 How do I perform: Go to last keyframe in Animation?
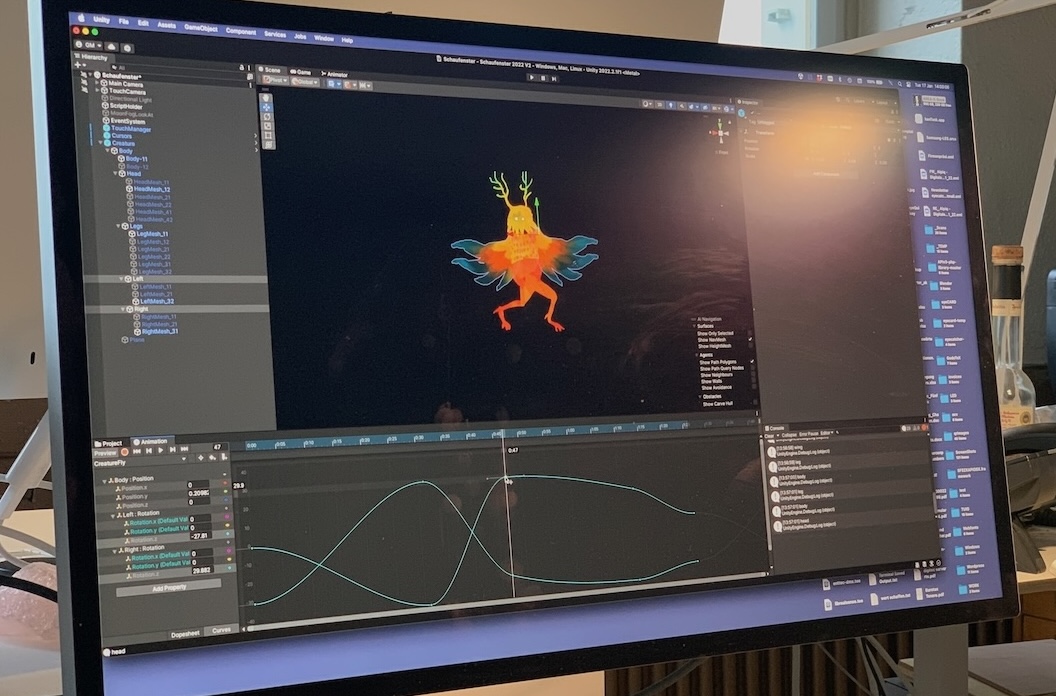tap(185, 449)
